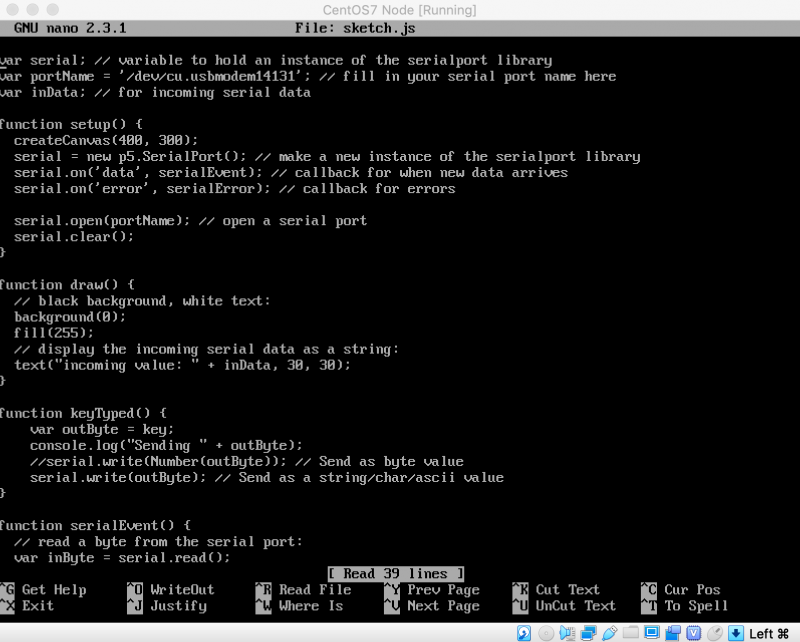This screenshot has width=800, height=642.
Task: Click the fill(255); line
Action: (54, 333)
